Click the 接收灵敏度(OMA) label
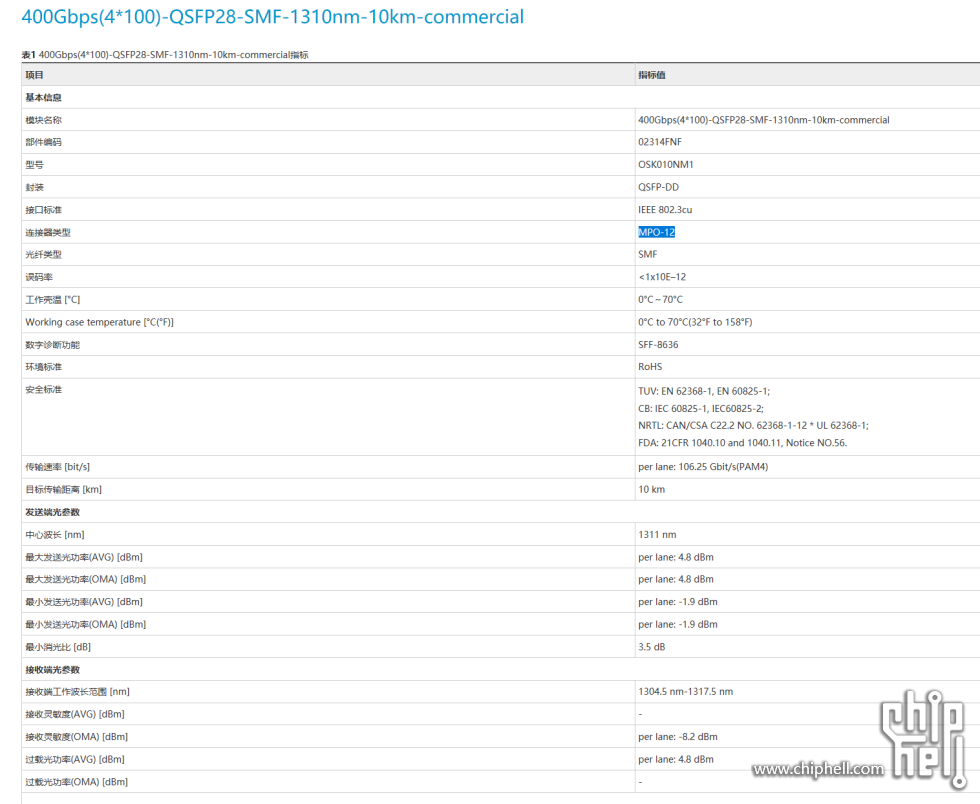The width and height of the screenshot is (980, 804). coord(77,738)
